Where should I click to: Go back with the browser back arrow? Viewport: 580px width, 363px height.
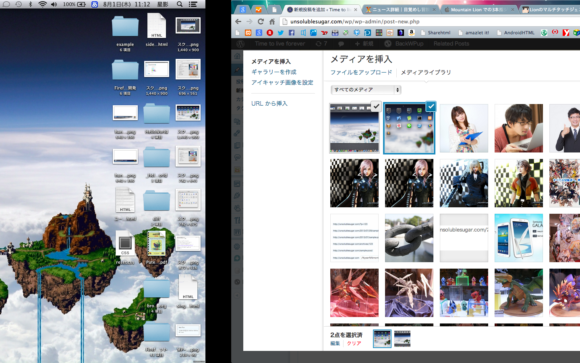pos(238,22)
